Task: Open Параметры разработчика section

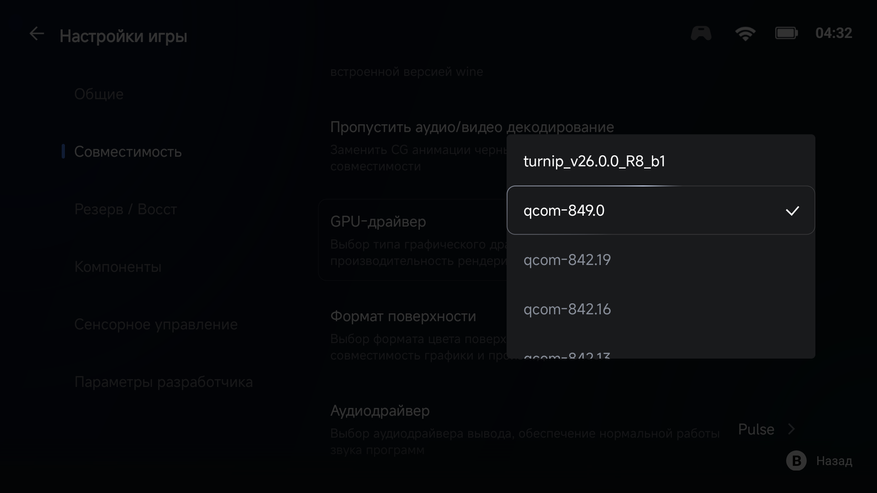Action: click(163, 382)
